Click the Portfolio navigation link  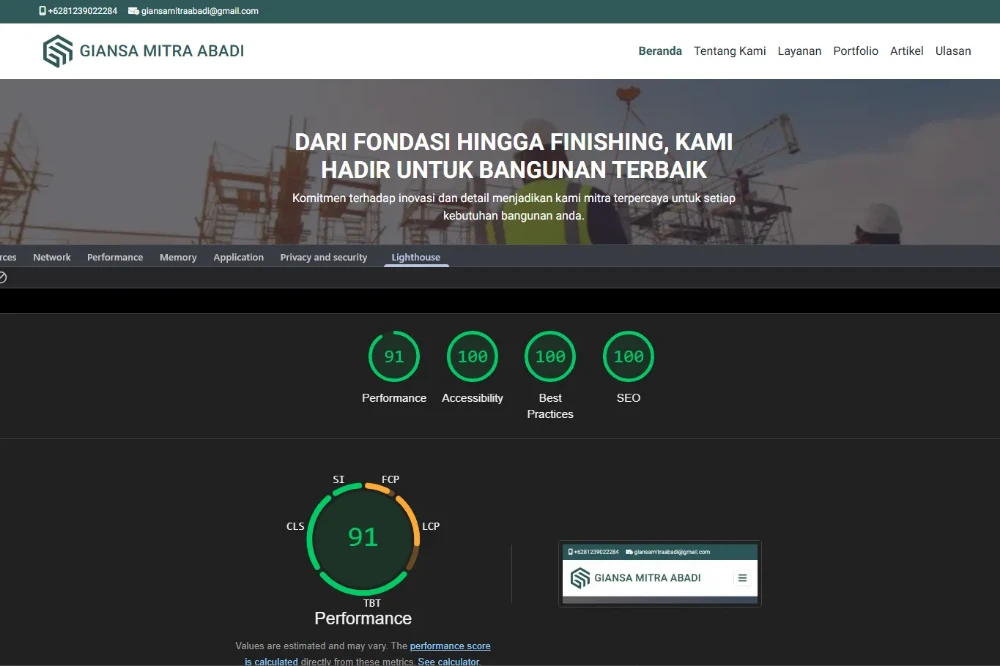coord(855,51)
